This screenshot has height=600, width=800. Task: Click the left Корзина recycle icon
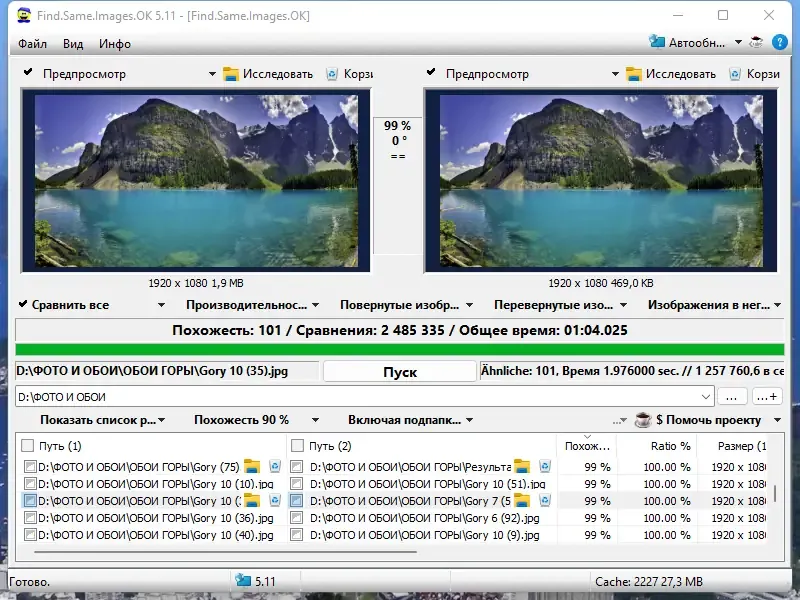coord(332,74)
